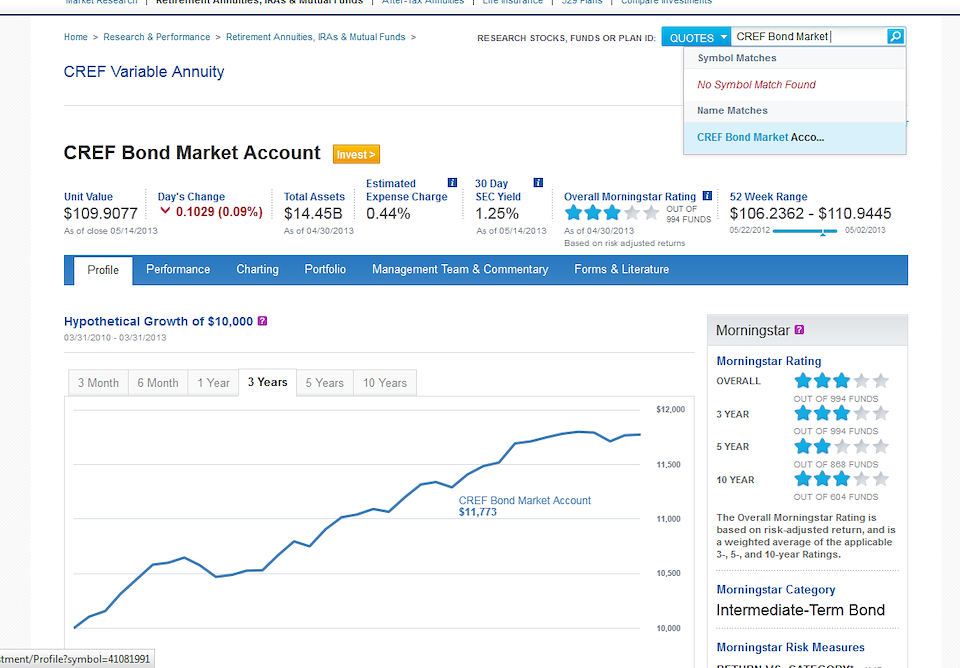Image resolution: width=960 pixels, height=668 pixels.
Task: Select the 10 Years chart range
Action: pos(384,383)
